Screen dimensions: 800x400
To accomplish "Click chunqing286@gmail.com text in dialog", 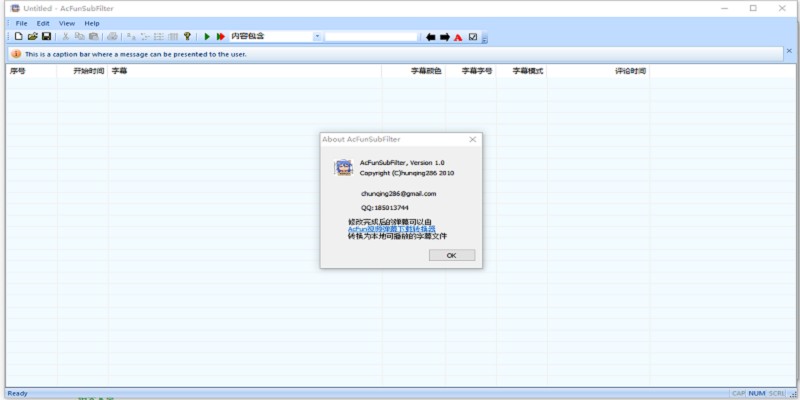I will coord(398,194).
